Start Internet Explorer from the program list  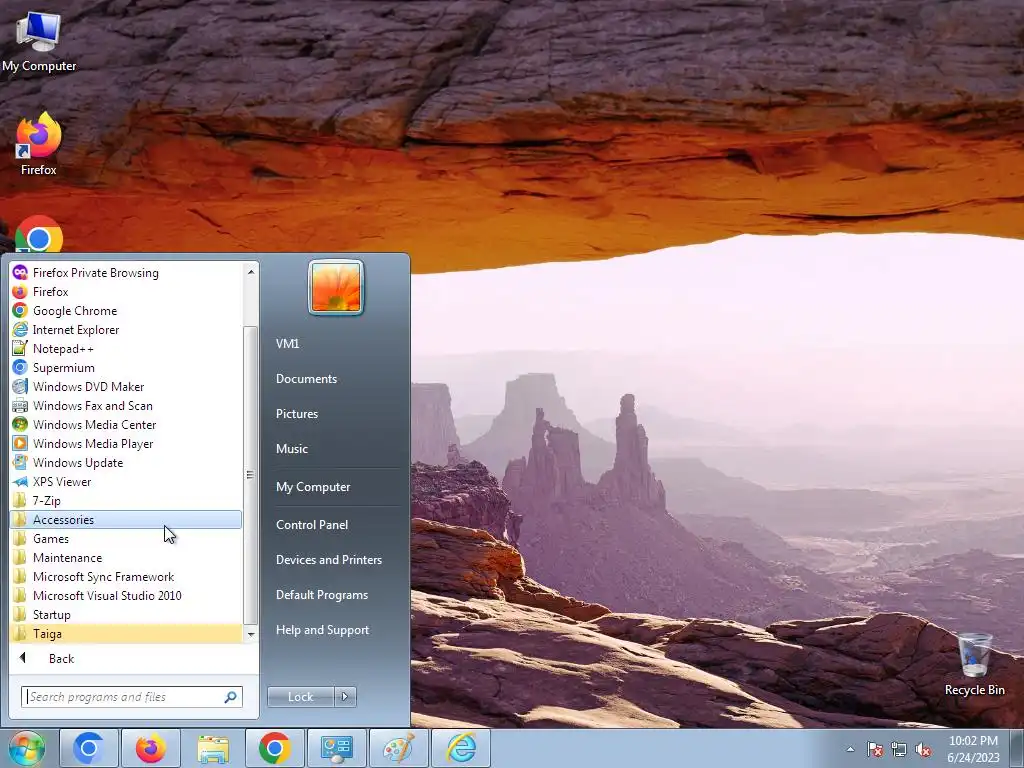click(126, 329)
